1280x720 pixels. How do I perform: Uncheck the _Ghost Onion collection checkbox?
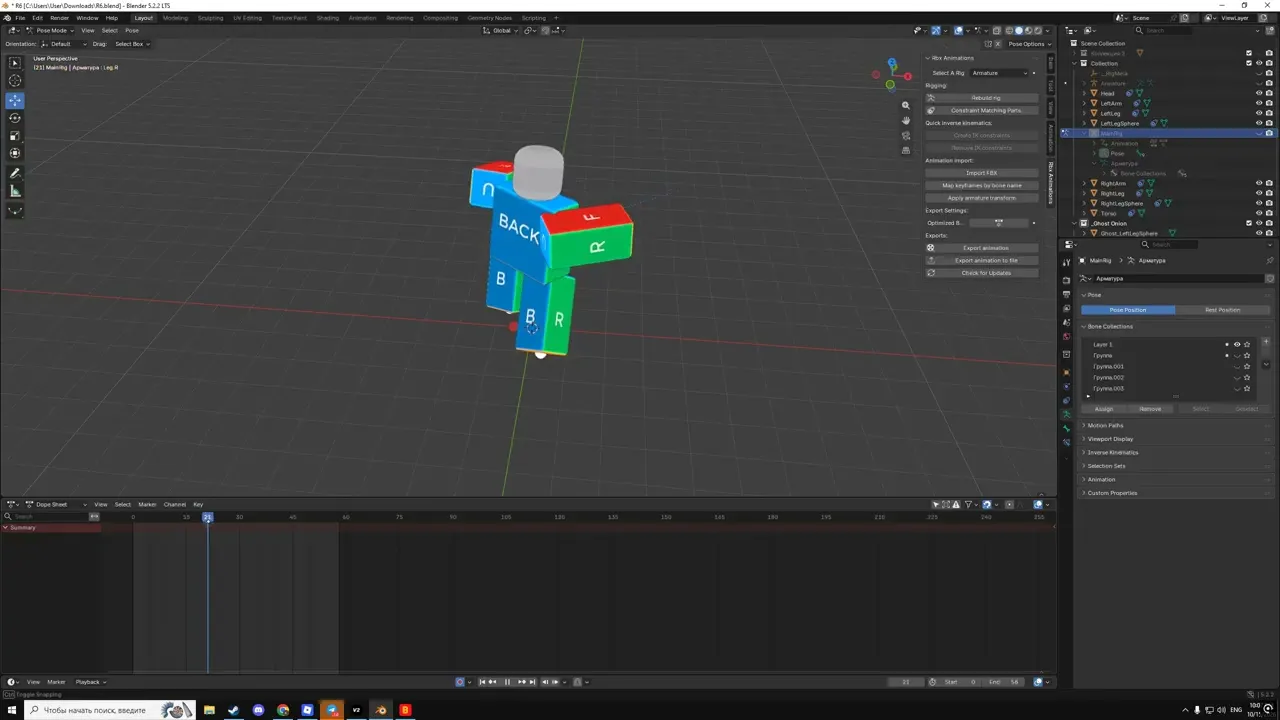click(1249, 223)
